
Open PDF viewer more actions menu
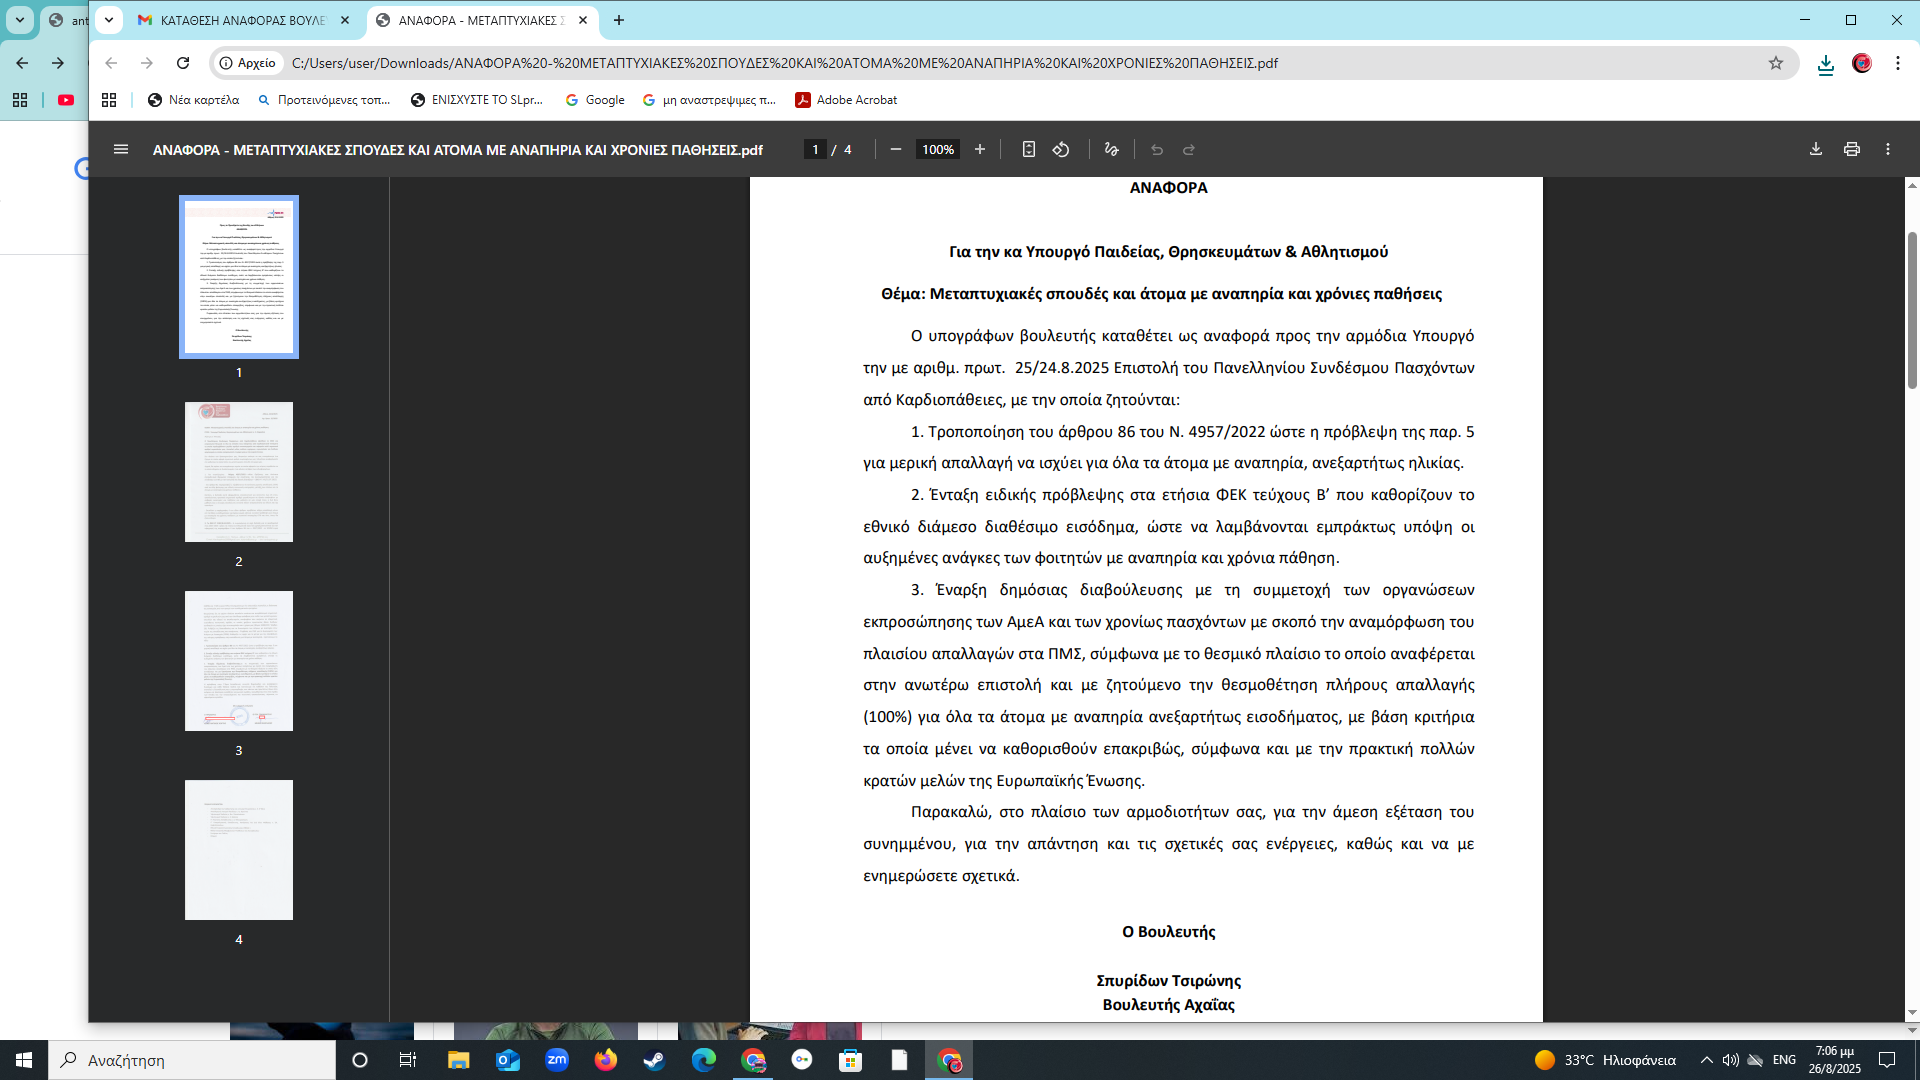tap(1888, 149)
